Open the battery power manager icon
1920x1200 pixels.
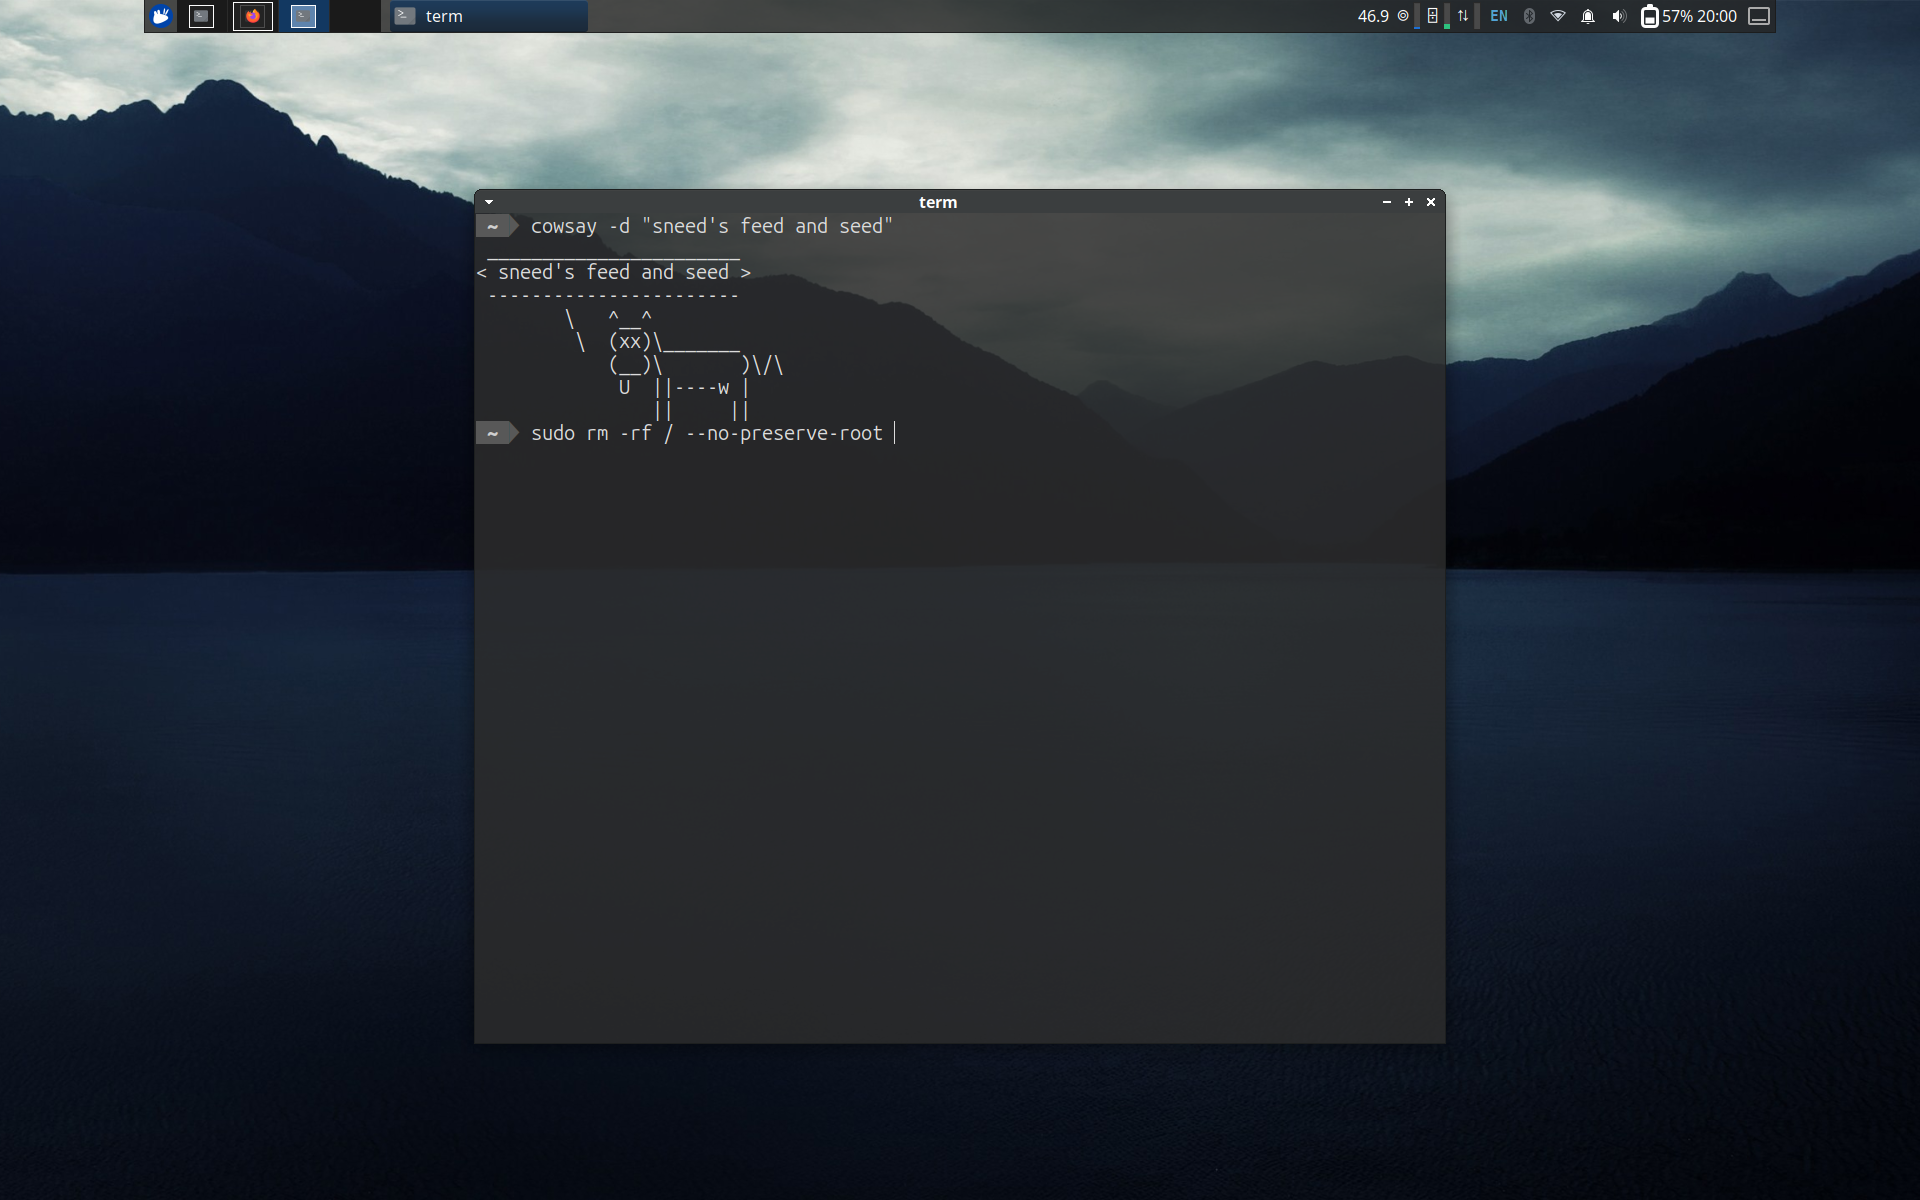(x=1650, y=16)
